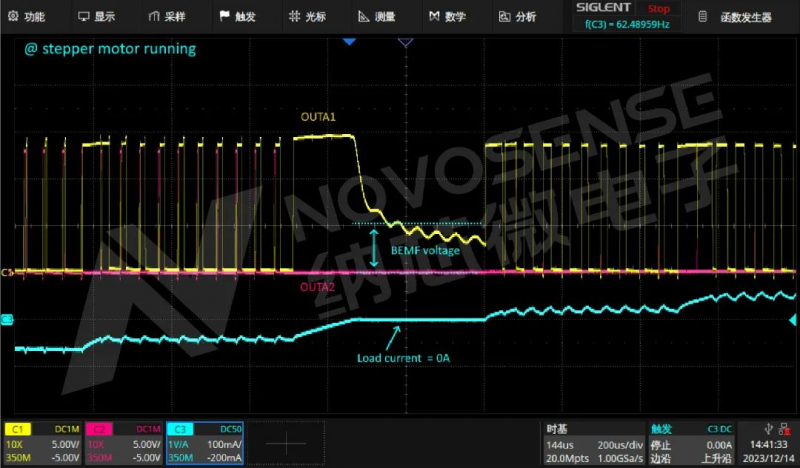Open the 功能 (Utility) menu
The width and height of the screenshot is (800, 468).
26,16
